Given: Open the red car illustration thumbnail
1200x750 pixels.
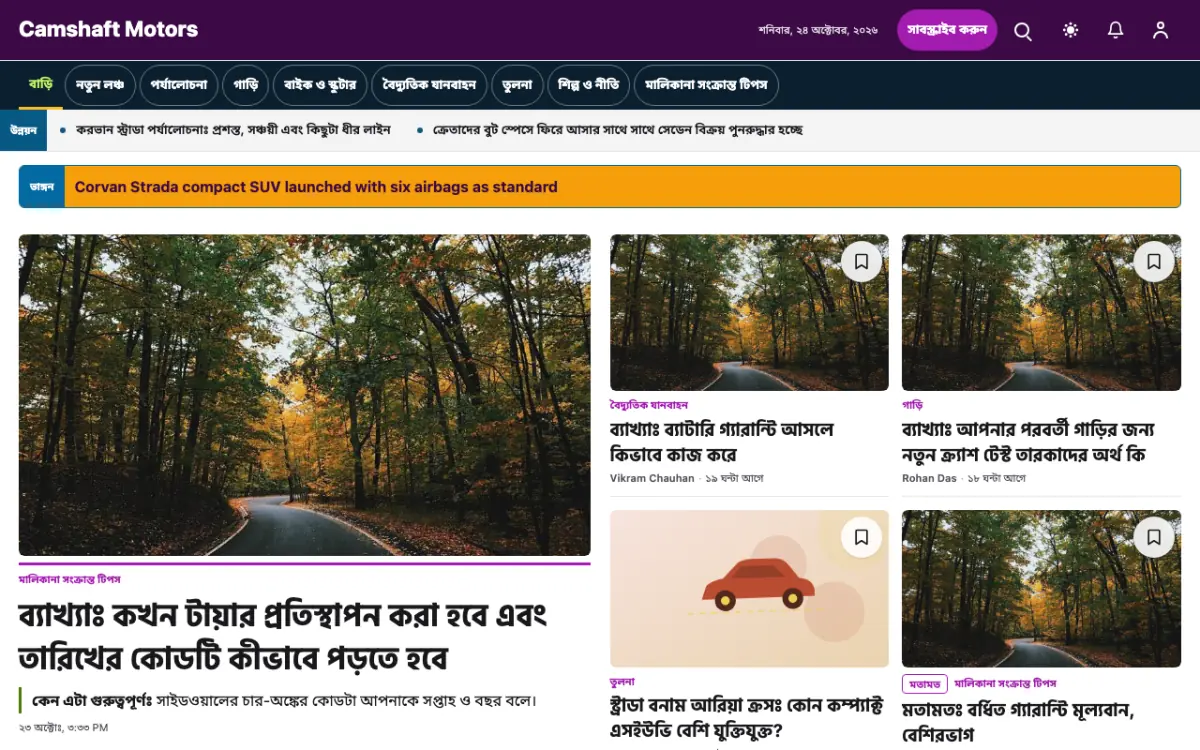Looking at the screenshot, I should pyautogui.click(x=749, y=589).
